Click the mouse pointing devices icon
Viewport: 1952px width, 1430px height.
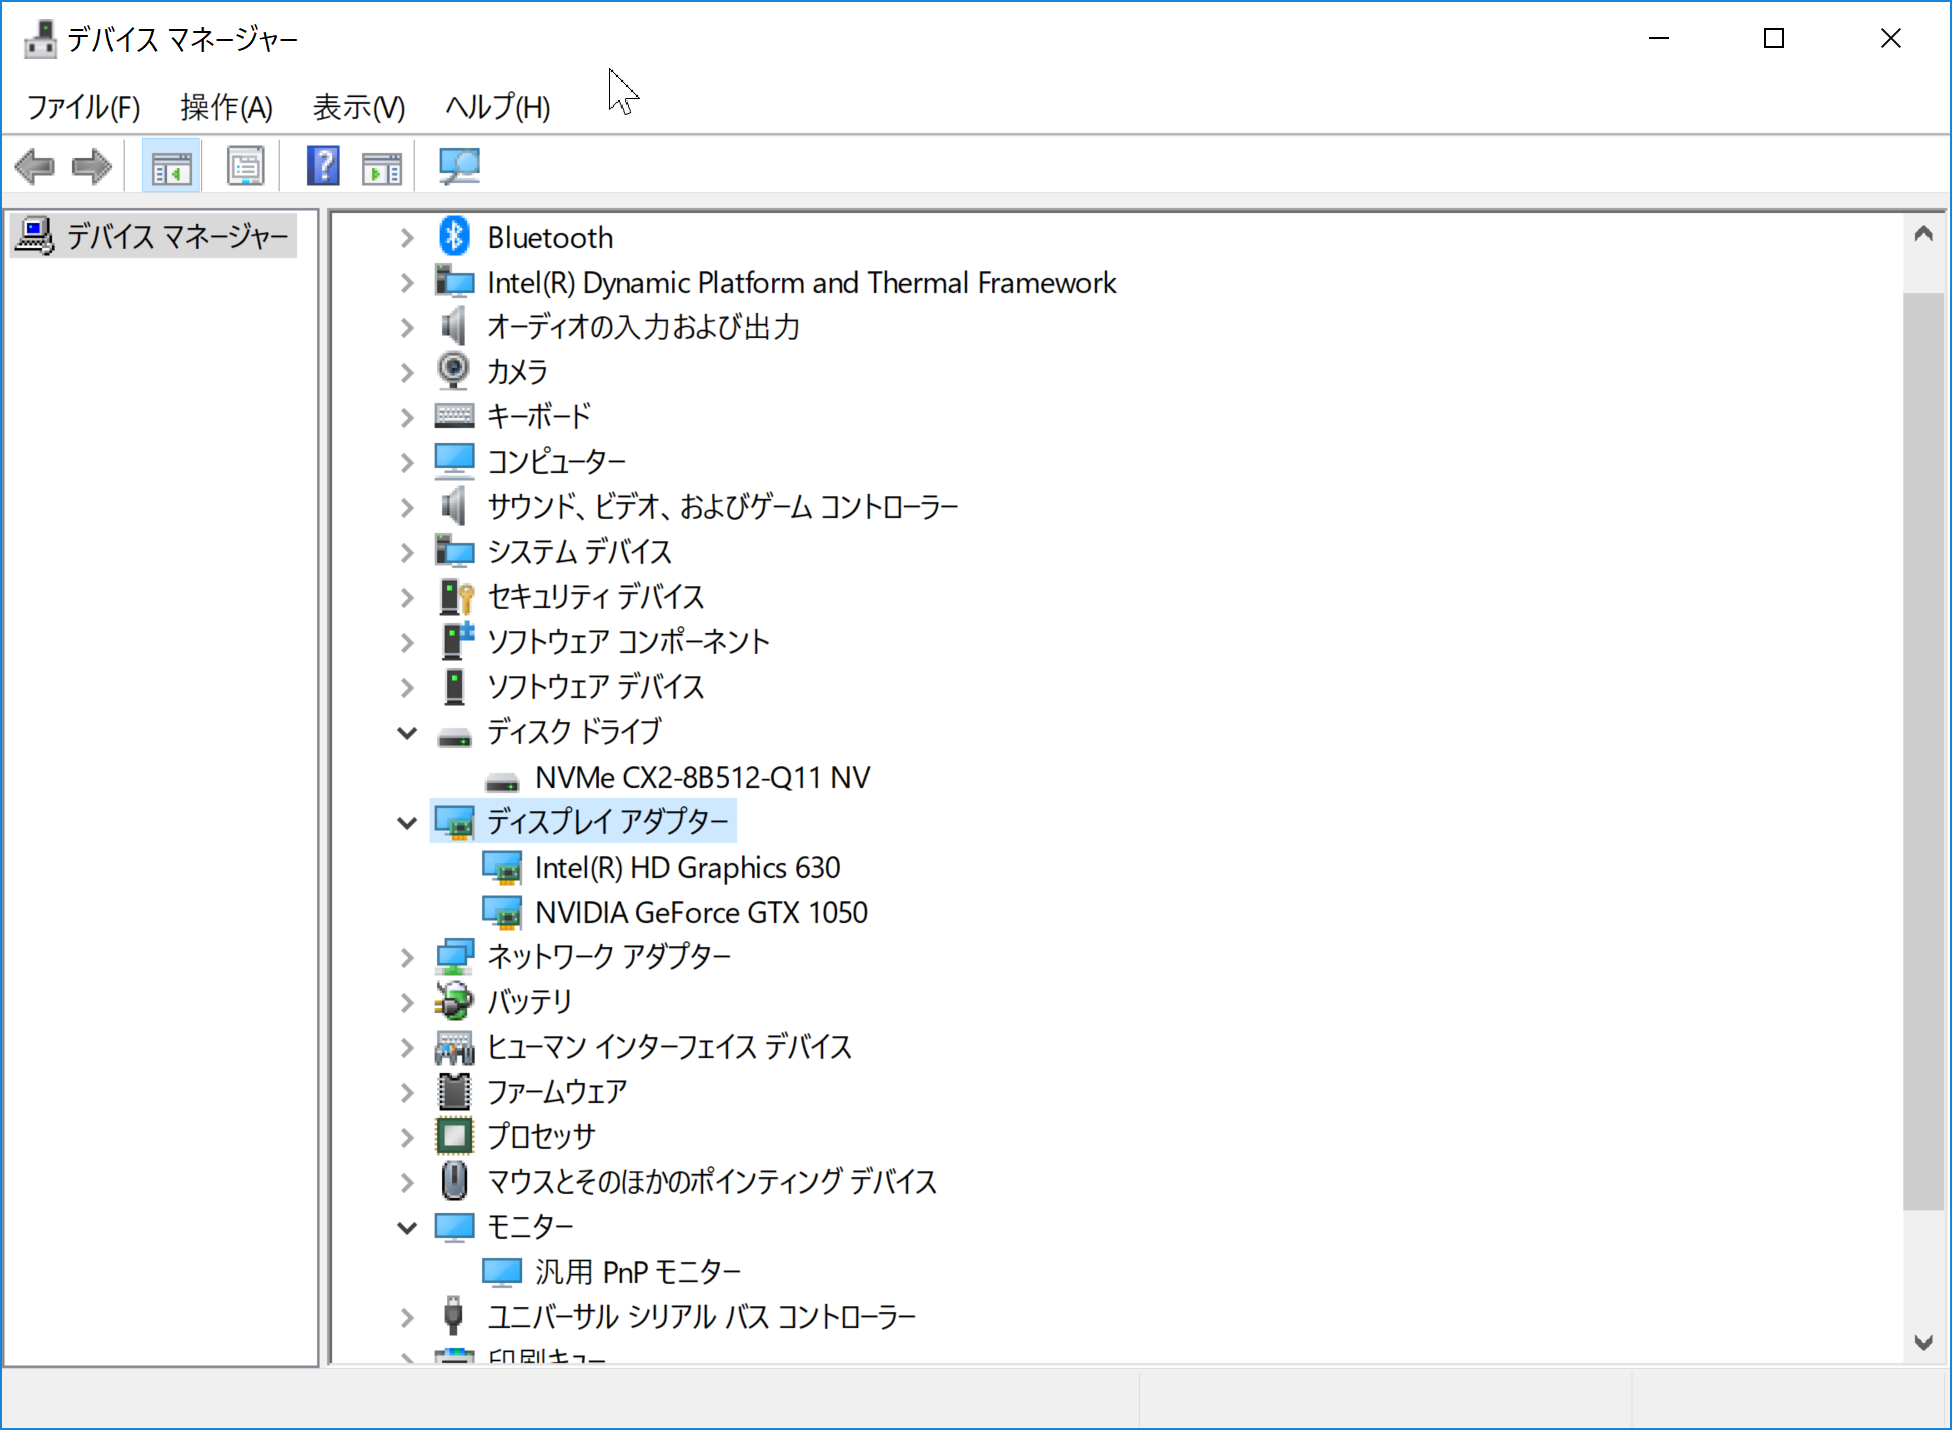pos(454,1181)
